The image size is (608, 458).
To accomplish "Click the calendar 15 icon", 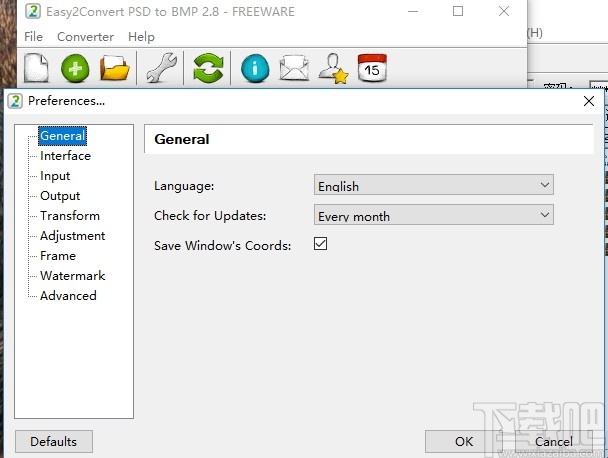I will pyautogui.click(x=372, y=68).
